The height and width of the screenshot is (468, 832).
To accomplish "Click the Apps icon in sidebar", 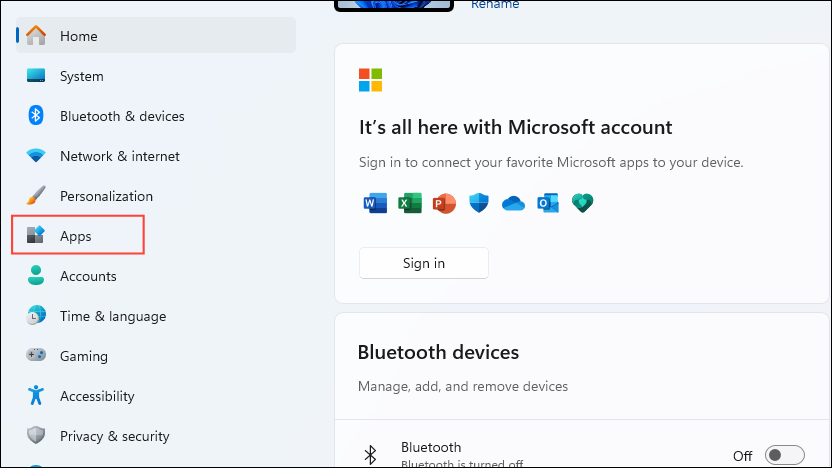I will click(x=36, y=236).
